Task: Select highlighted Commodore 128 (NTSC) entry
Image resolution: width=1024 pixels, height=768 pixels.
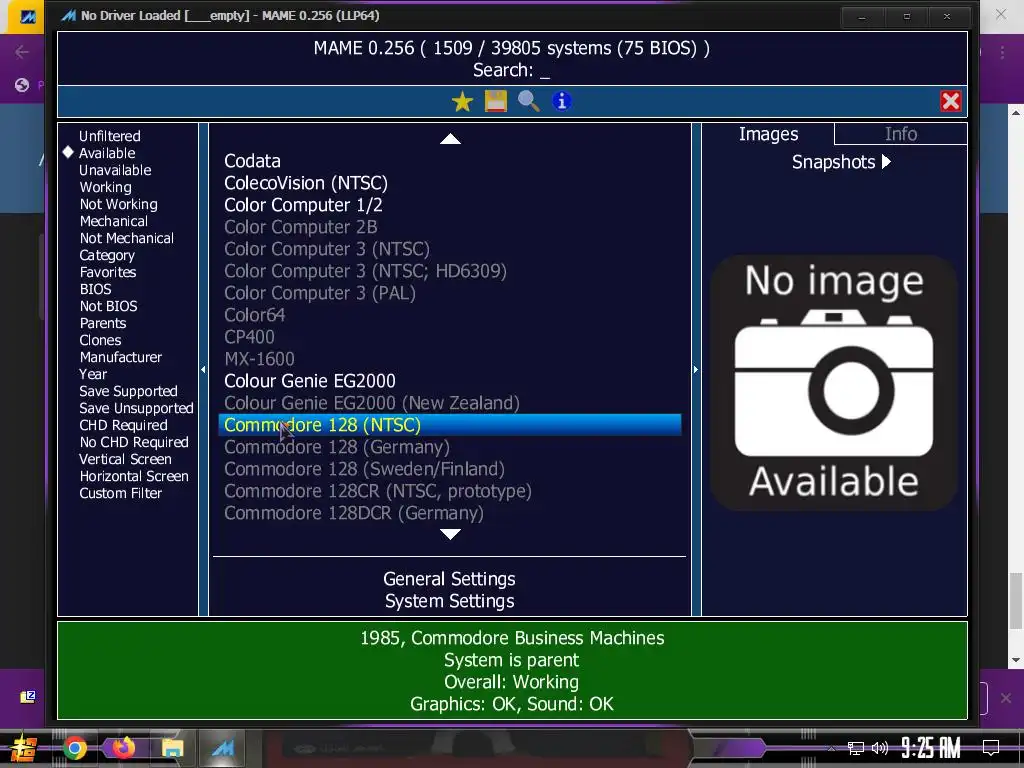Action: coord(449,424)
